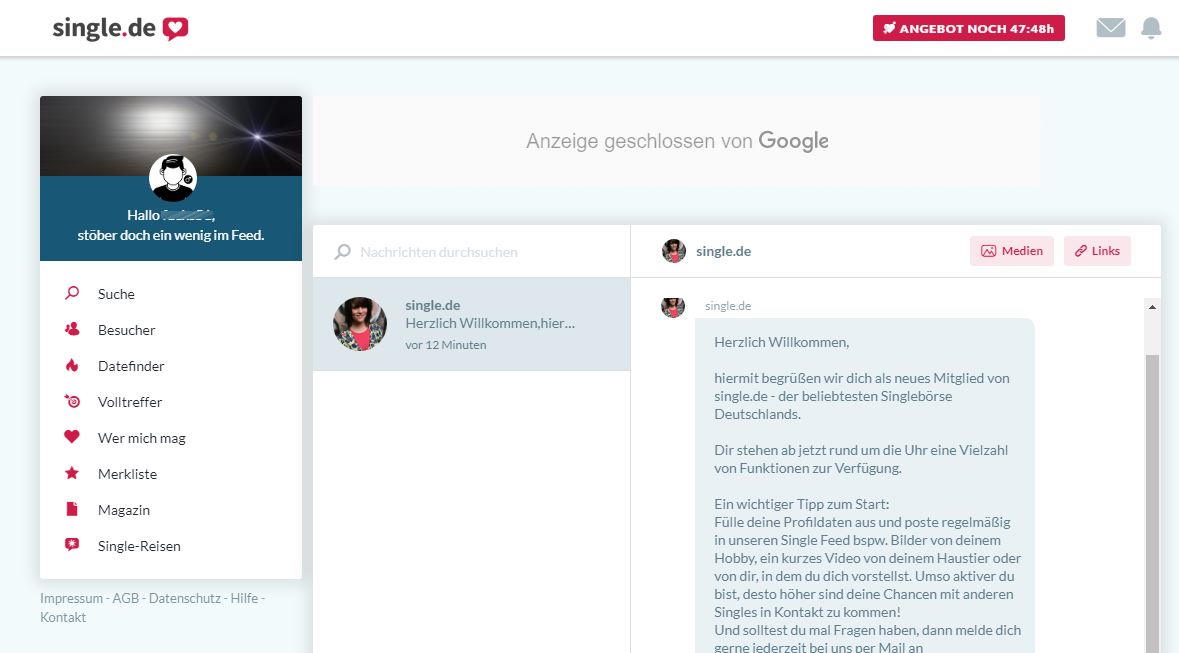This screenshot has width=1179, height=653.
Task: Click the 'Ein wichtiger Tipp zum Start:' line
Action: coord(802,504)
